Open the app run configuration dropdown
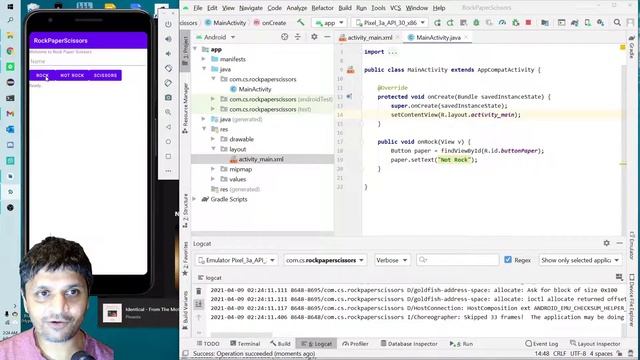 tap(329, 23)
